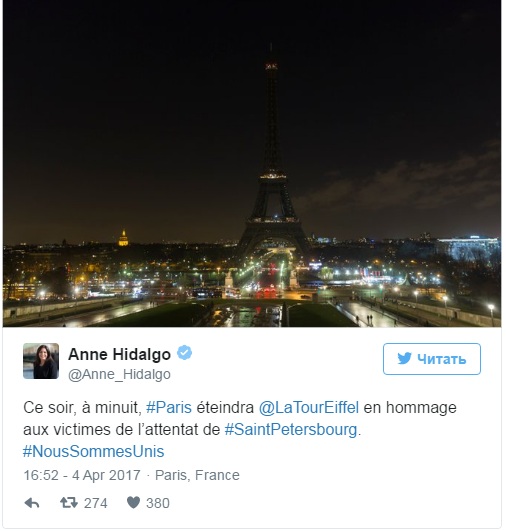Open the 16:52 - 4 Apr 2017 timestamp
This screenshot has height=531, width=506.
coord(82,475)
